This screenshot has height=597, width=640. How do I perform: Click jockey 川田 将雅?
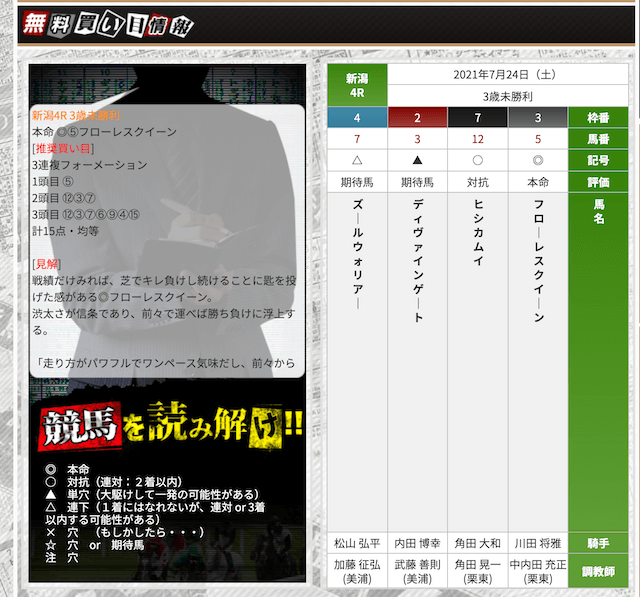click(538, 543)
